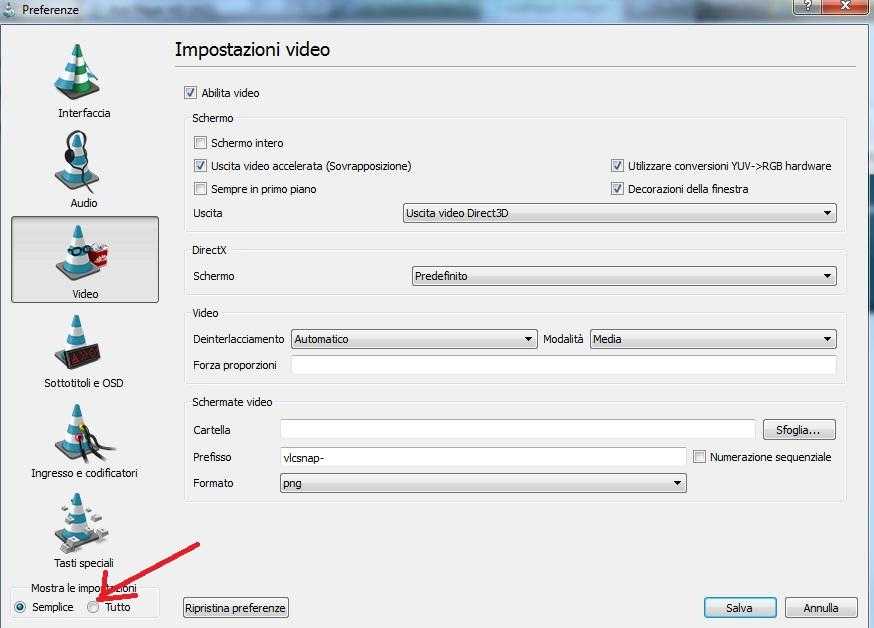Open the Formato png dropdown

483,483
